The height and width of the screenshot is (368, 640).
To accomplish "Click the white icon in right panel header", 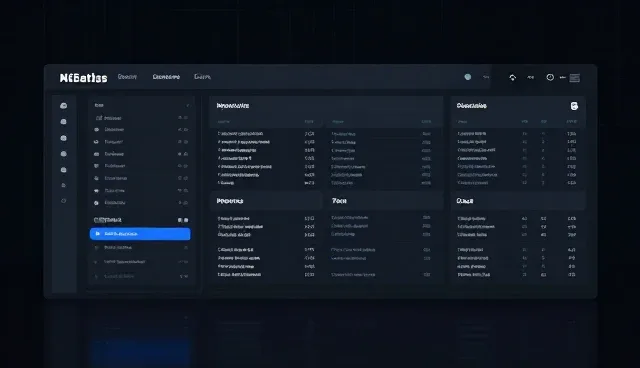I will [x=574, y=106].
